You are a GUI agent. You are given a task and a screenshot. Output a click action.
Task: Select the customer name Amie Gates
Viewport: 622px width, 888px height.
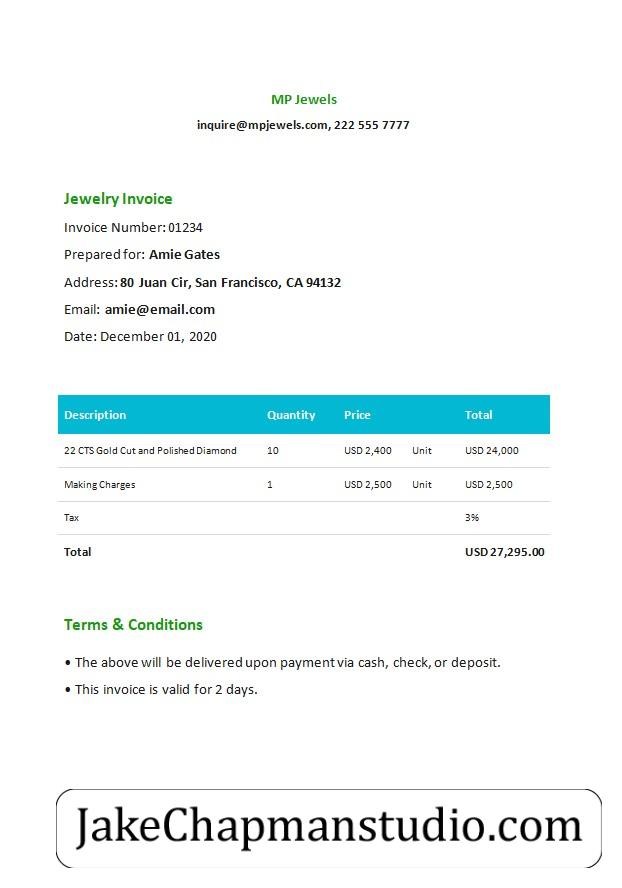(184, 255)
